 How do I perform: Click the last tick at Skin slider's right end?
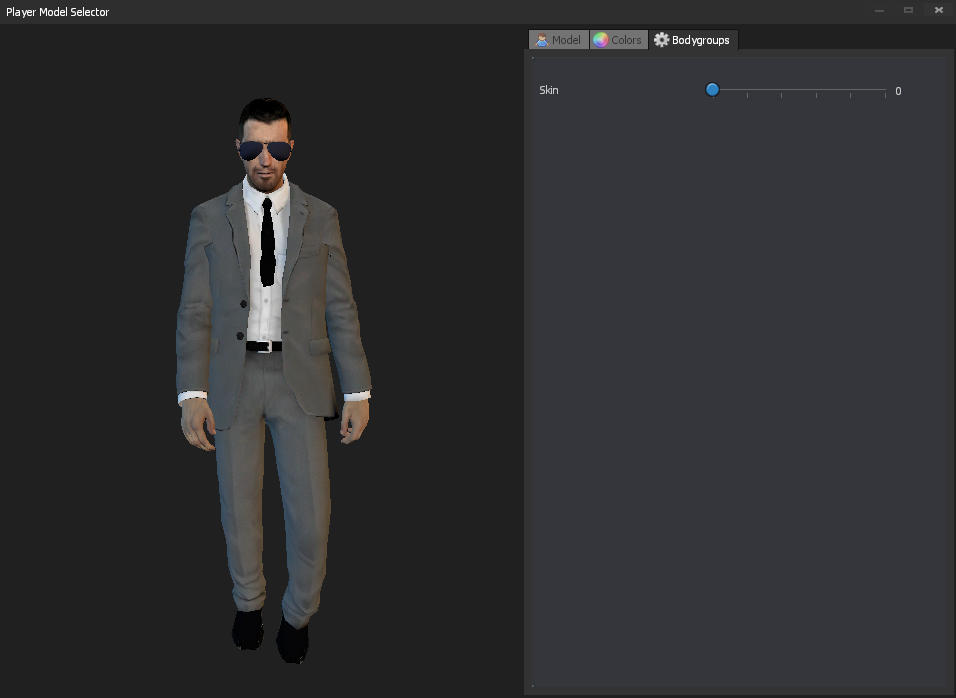point(885,94)
